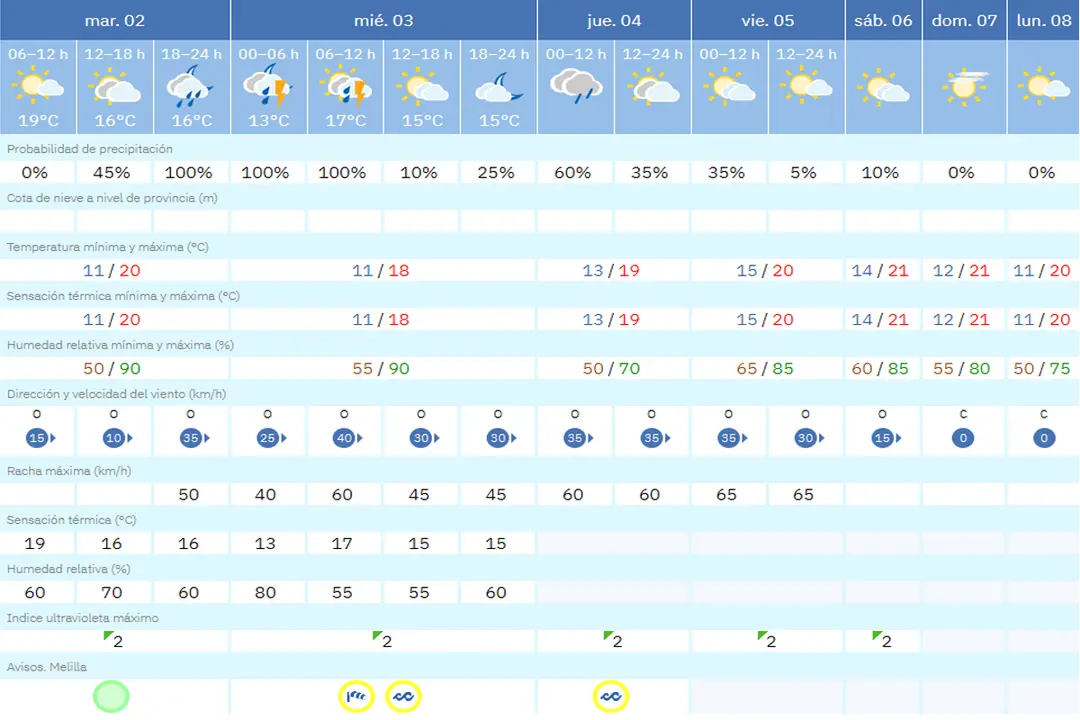Click the '14 / 21' temperature range for sáb. 06

coord(880,270)
